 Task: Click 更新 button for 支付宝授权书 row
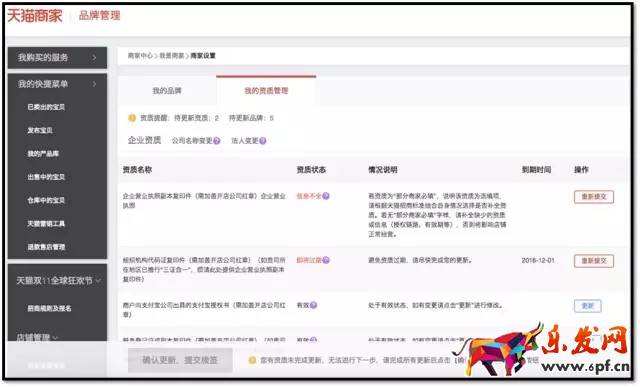588,306
